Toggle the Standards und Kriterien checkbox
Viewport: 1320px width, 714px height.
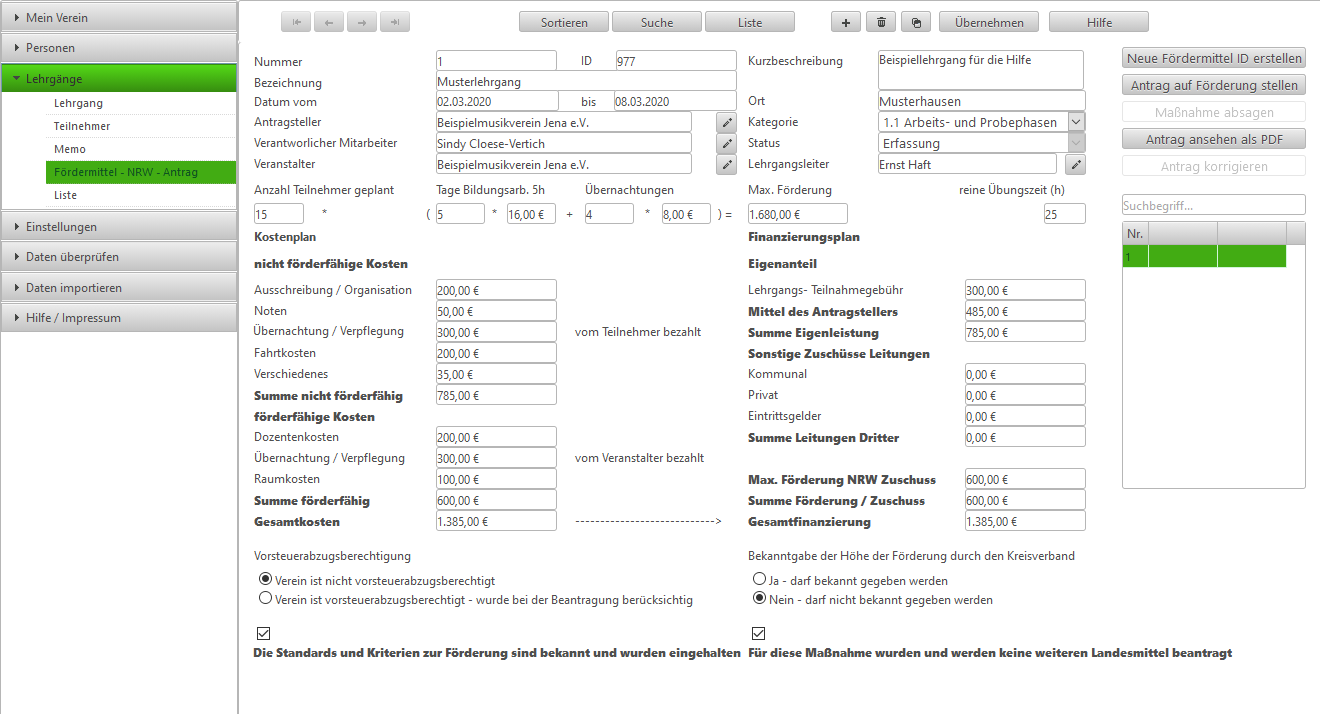[264, 633]
